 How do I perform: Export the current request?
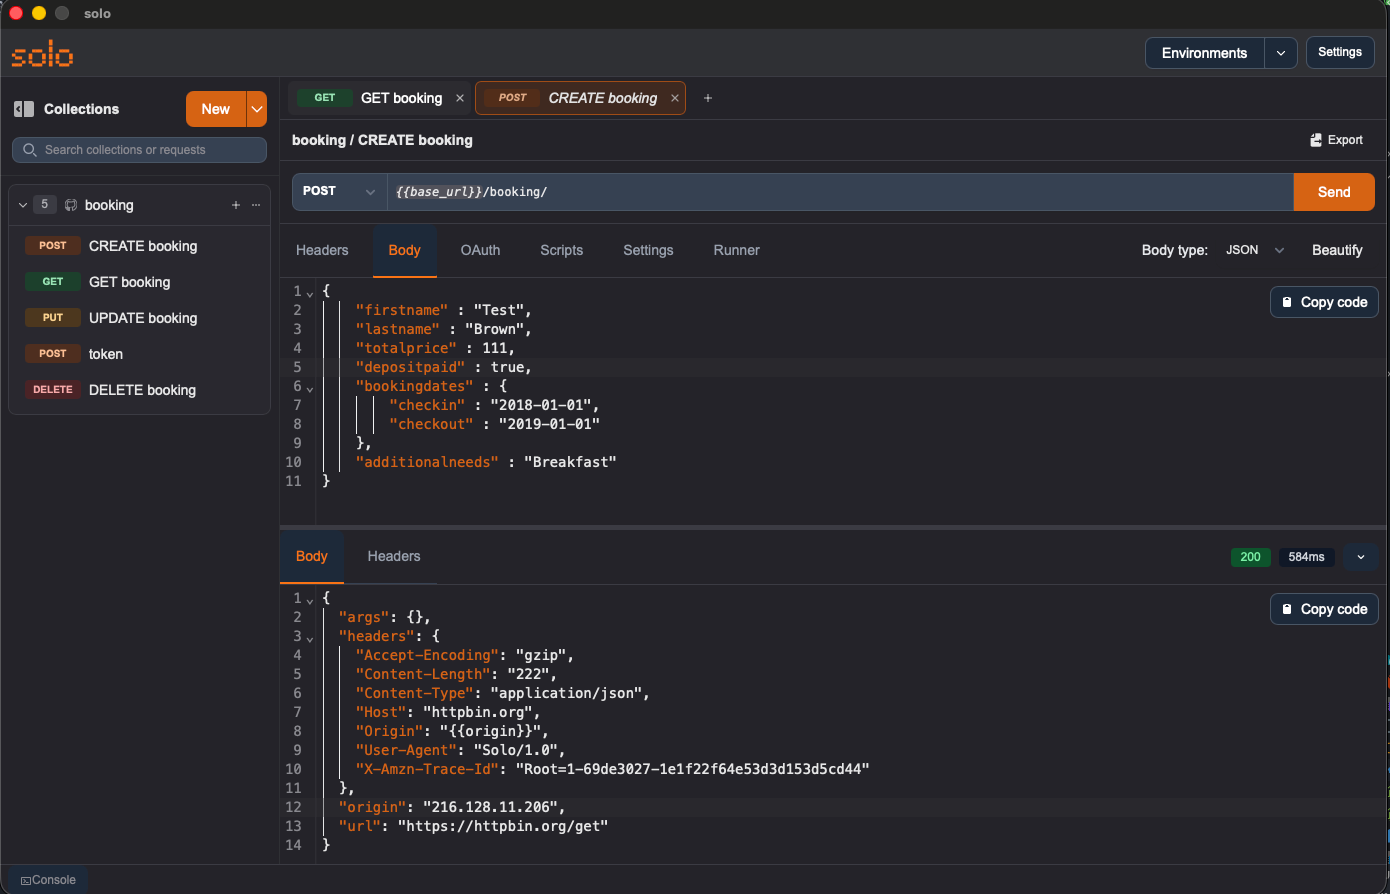[x=1336, y=140]
